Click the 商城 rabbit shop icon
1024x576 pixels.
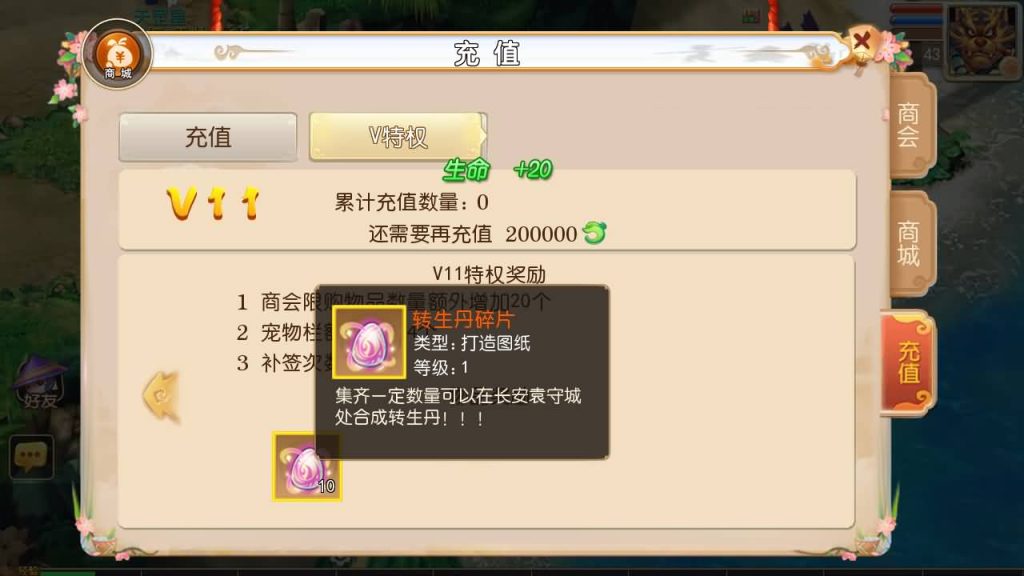[118, 54]
